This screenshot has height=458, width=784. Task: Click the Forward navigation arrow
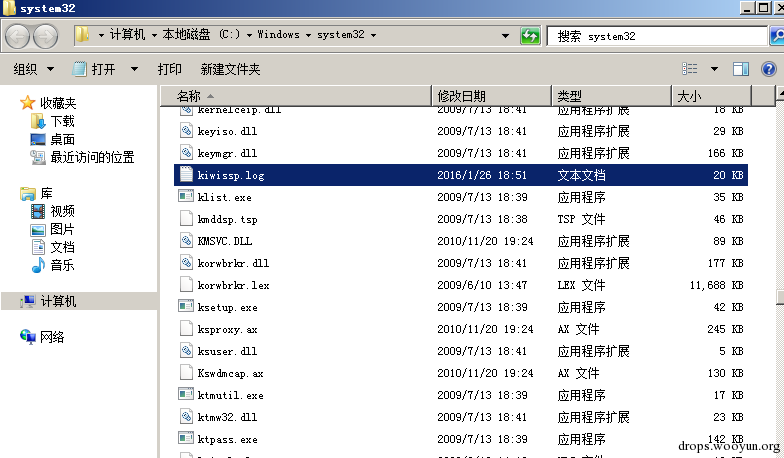tap(46, 36)
